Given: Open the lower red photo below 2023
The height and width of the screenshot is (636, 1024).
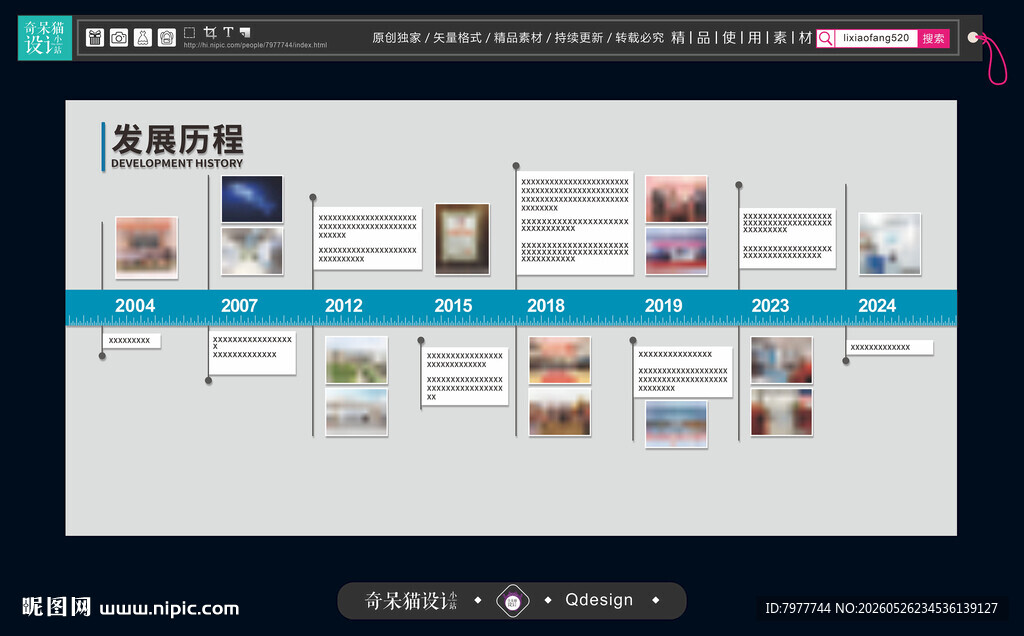Looking at the screenshot, I should [782, 412].
